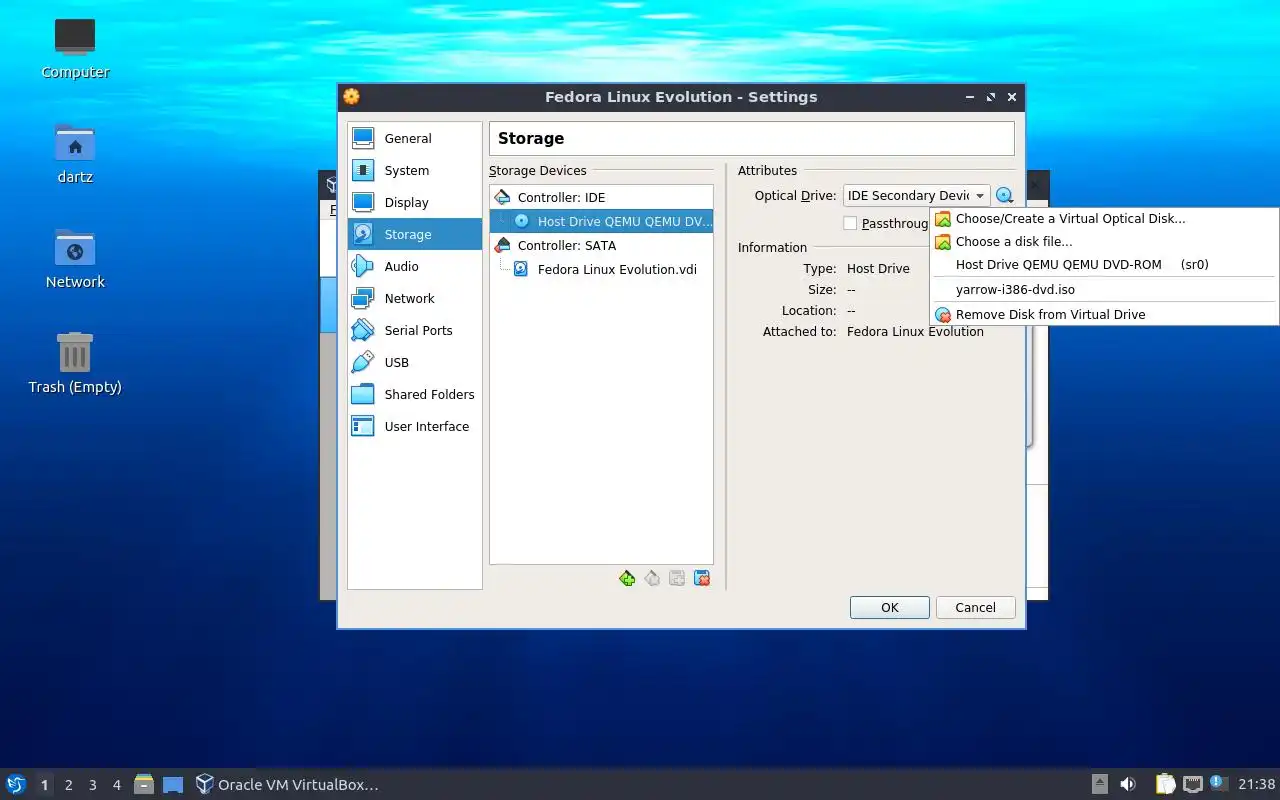Switch to workspace 4

coord(116,785)
